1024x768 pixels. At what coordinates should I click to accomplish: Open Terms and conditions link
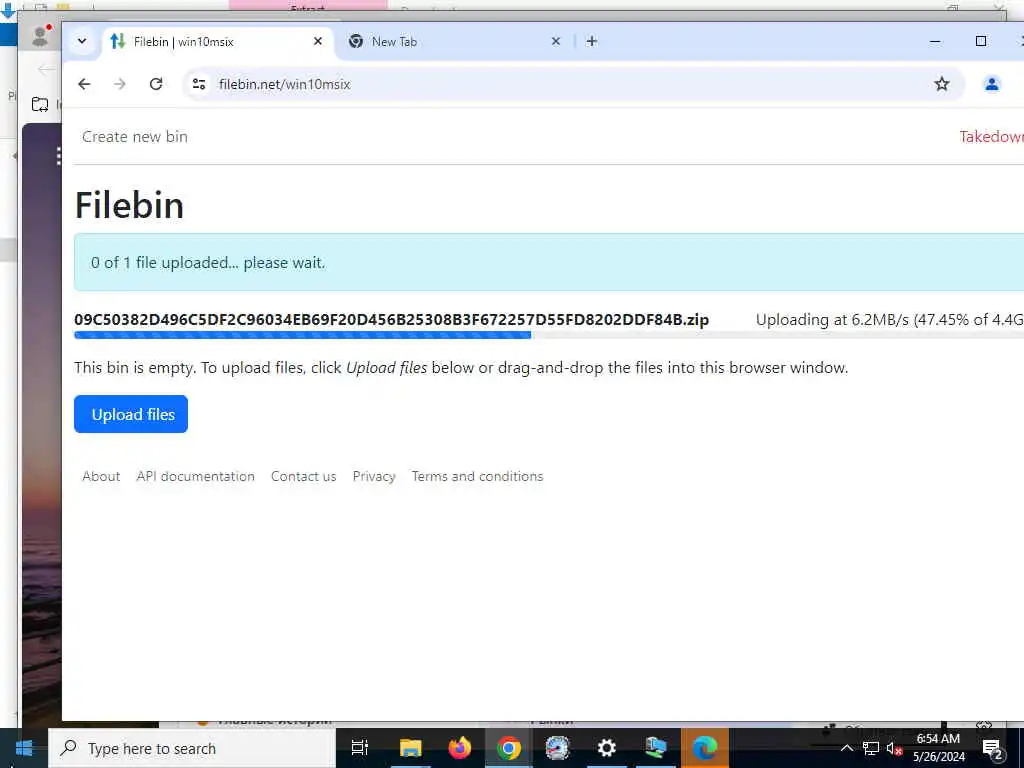click(477, 476)
